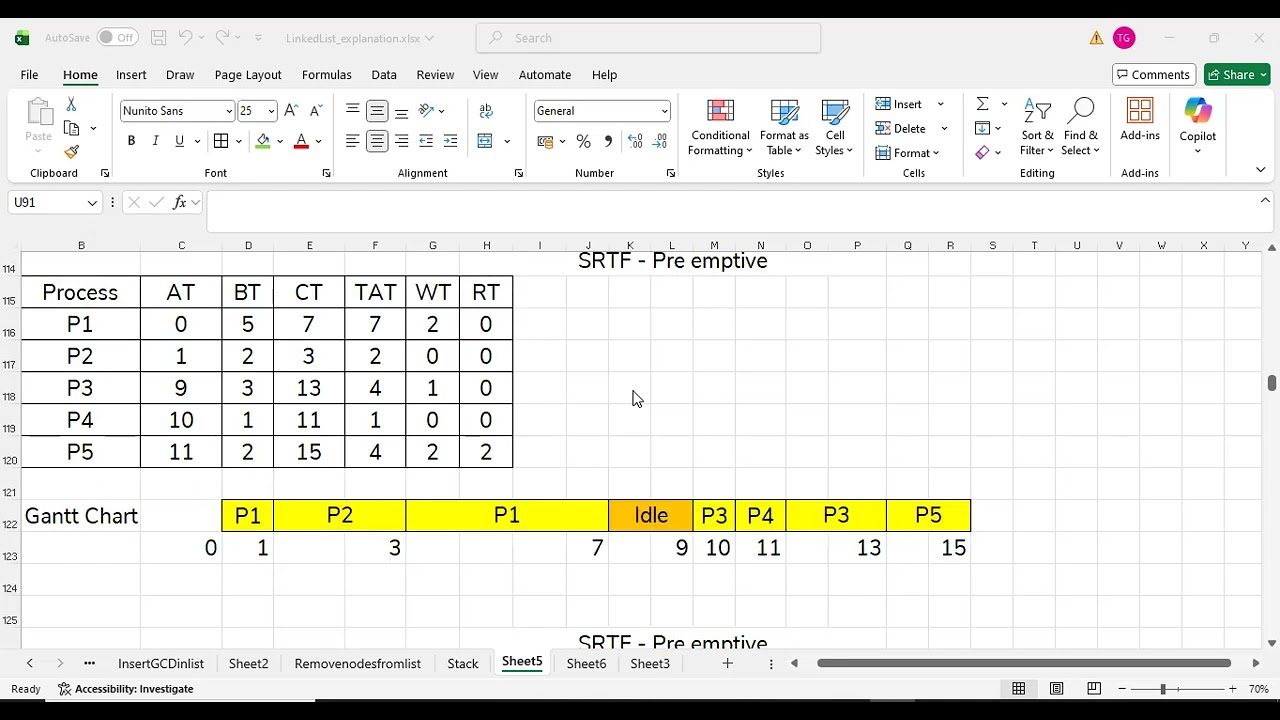Open the font name dropdown
Screen dimensions: 1280x720
[229, 111]
